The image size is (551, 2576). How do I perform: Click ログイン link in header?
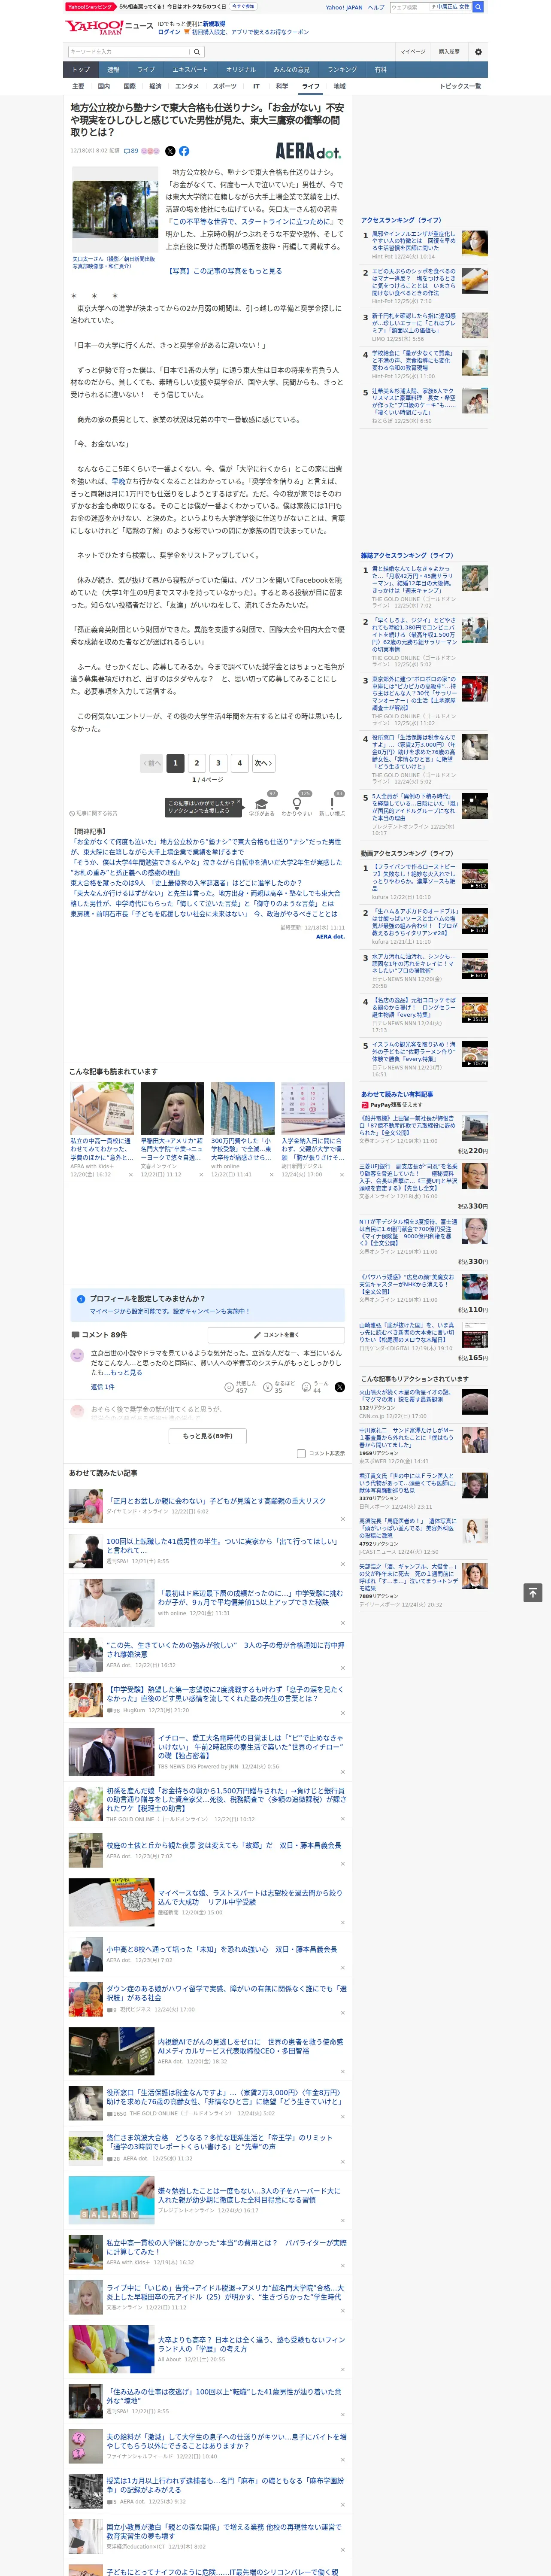(x=169, y=32)
